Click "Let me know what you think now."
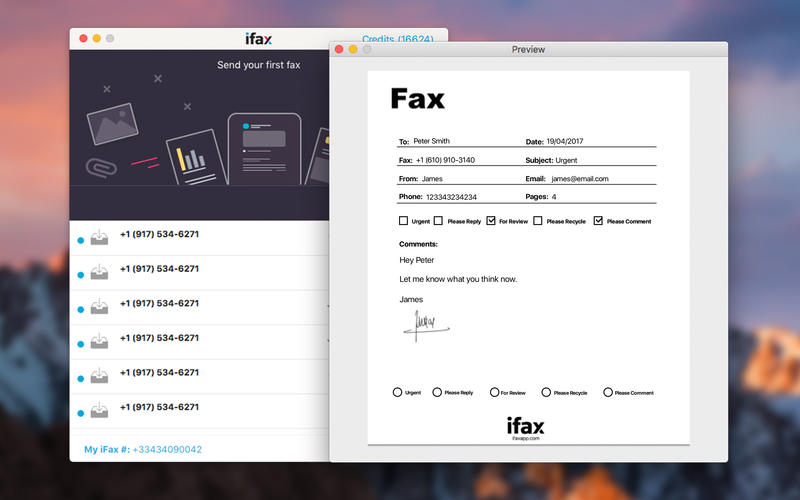The image size is (800, 500). pyautogui.click(x=458, y=279)
